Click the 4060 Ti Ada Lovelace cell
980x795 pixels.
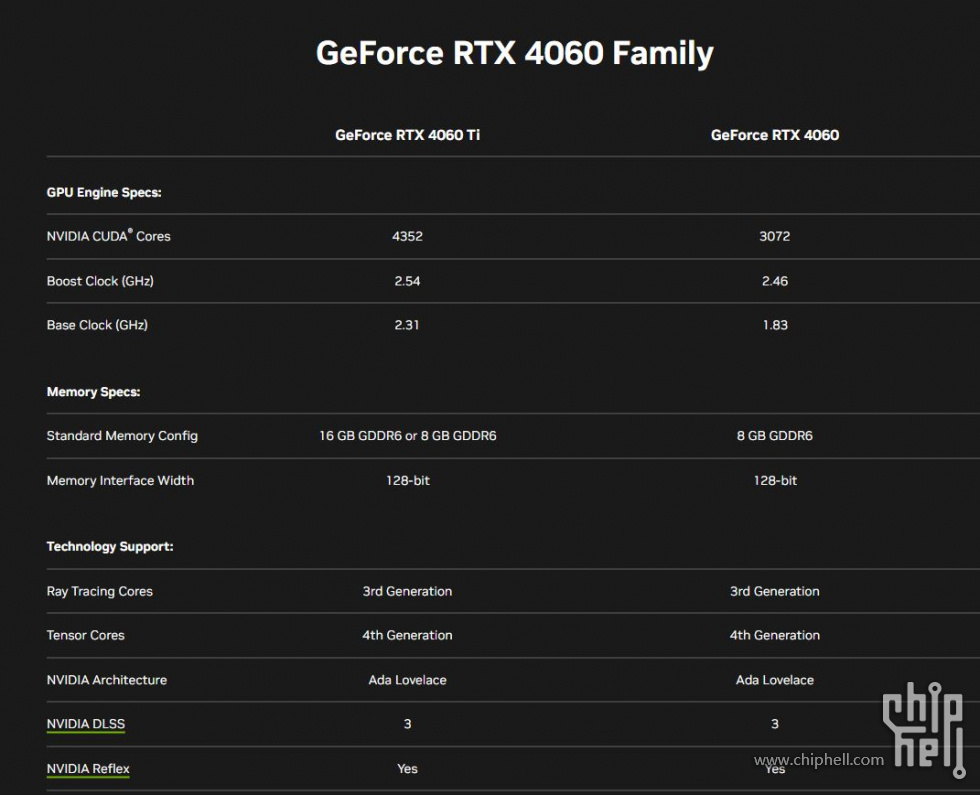pyautogui.click(x=408, y=680)
